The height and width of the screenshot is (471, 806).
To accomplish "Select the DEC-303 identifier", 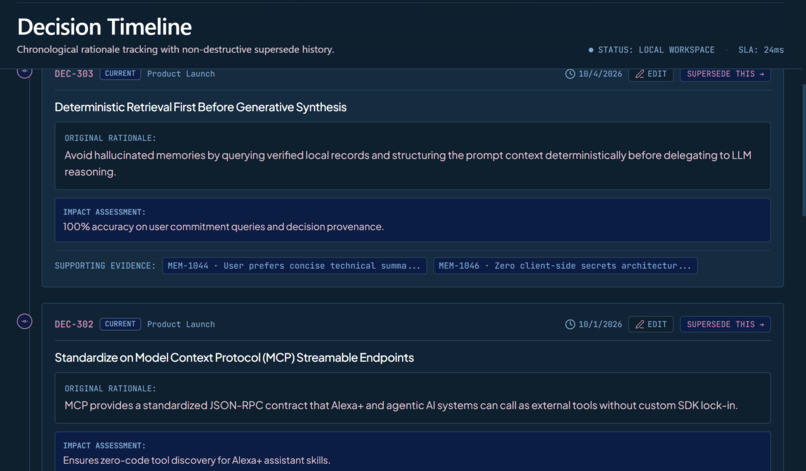I will point(74,74).
